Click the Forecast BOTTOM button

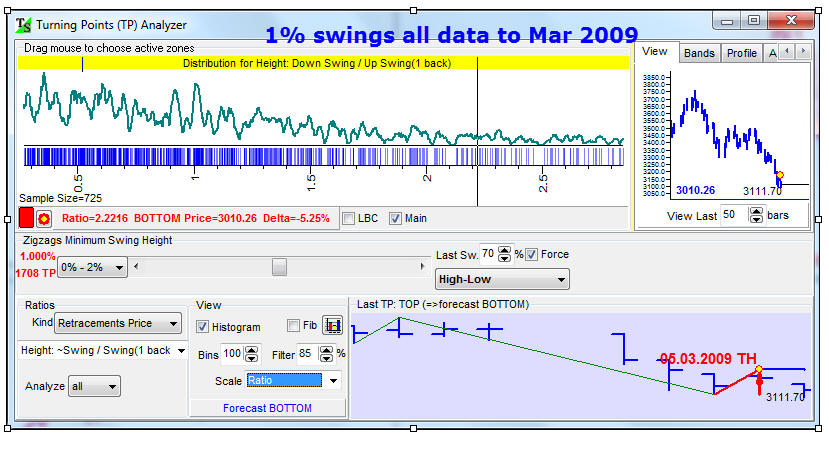point(266,408)
